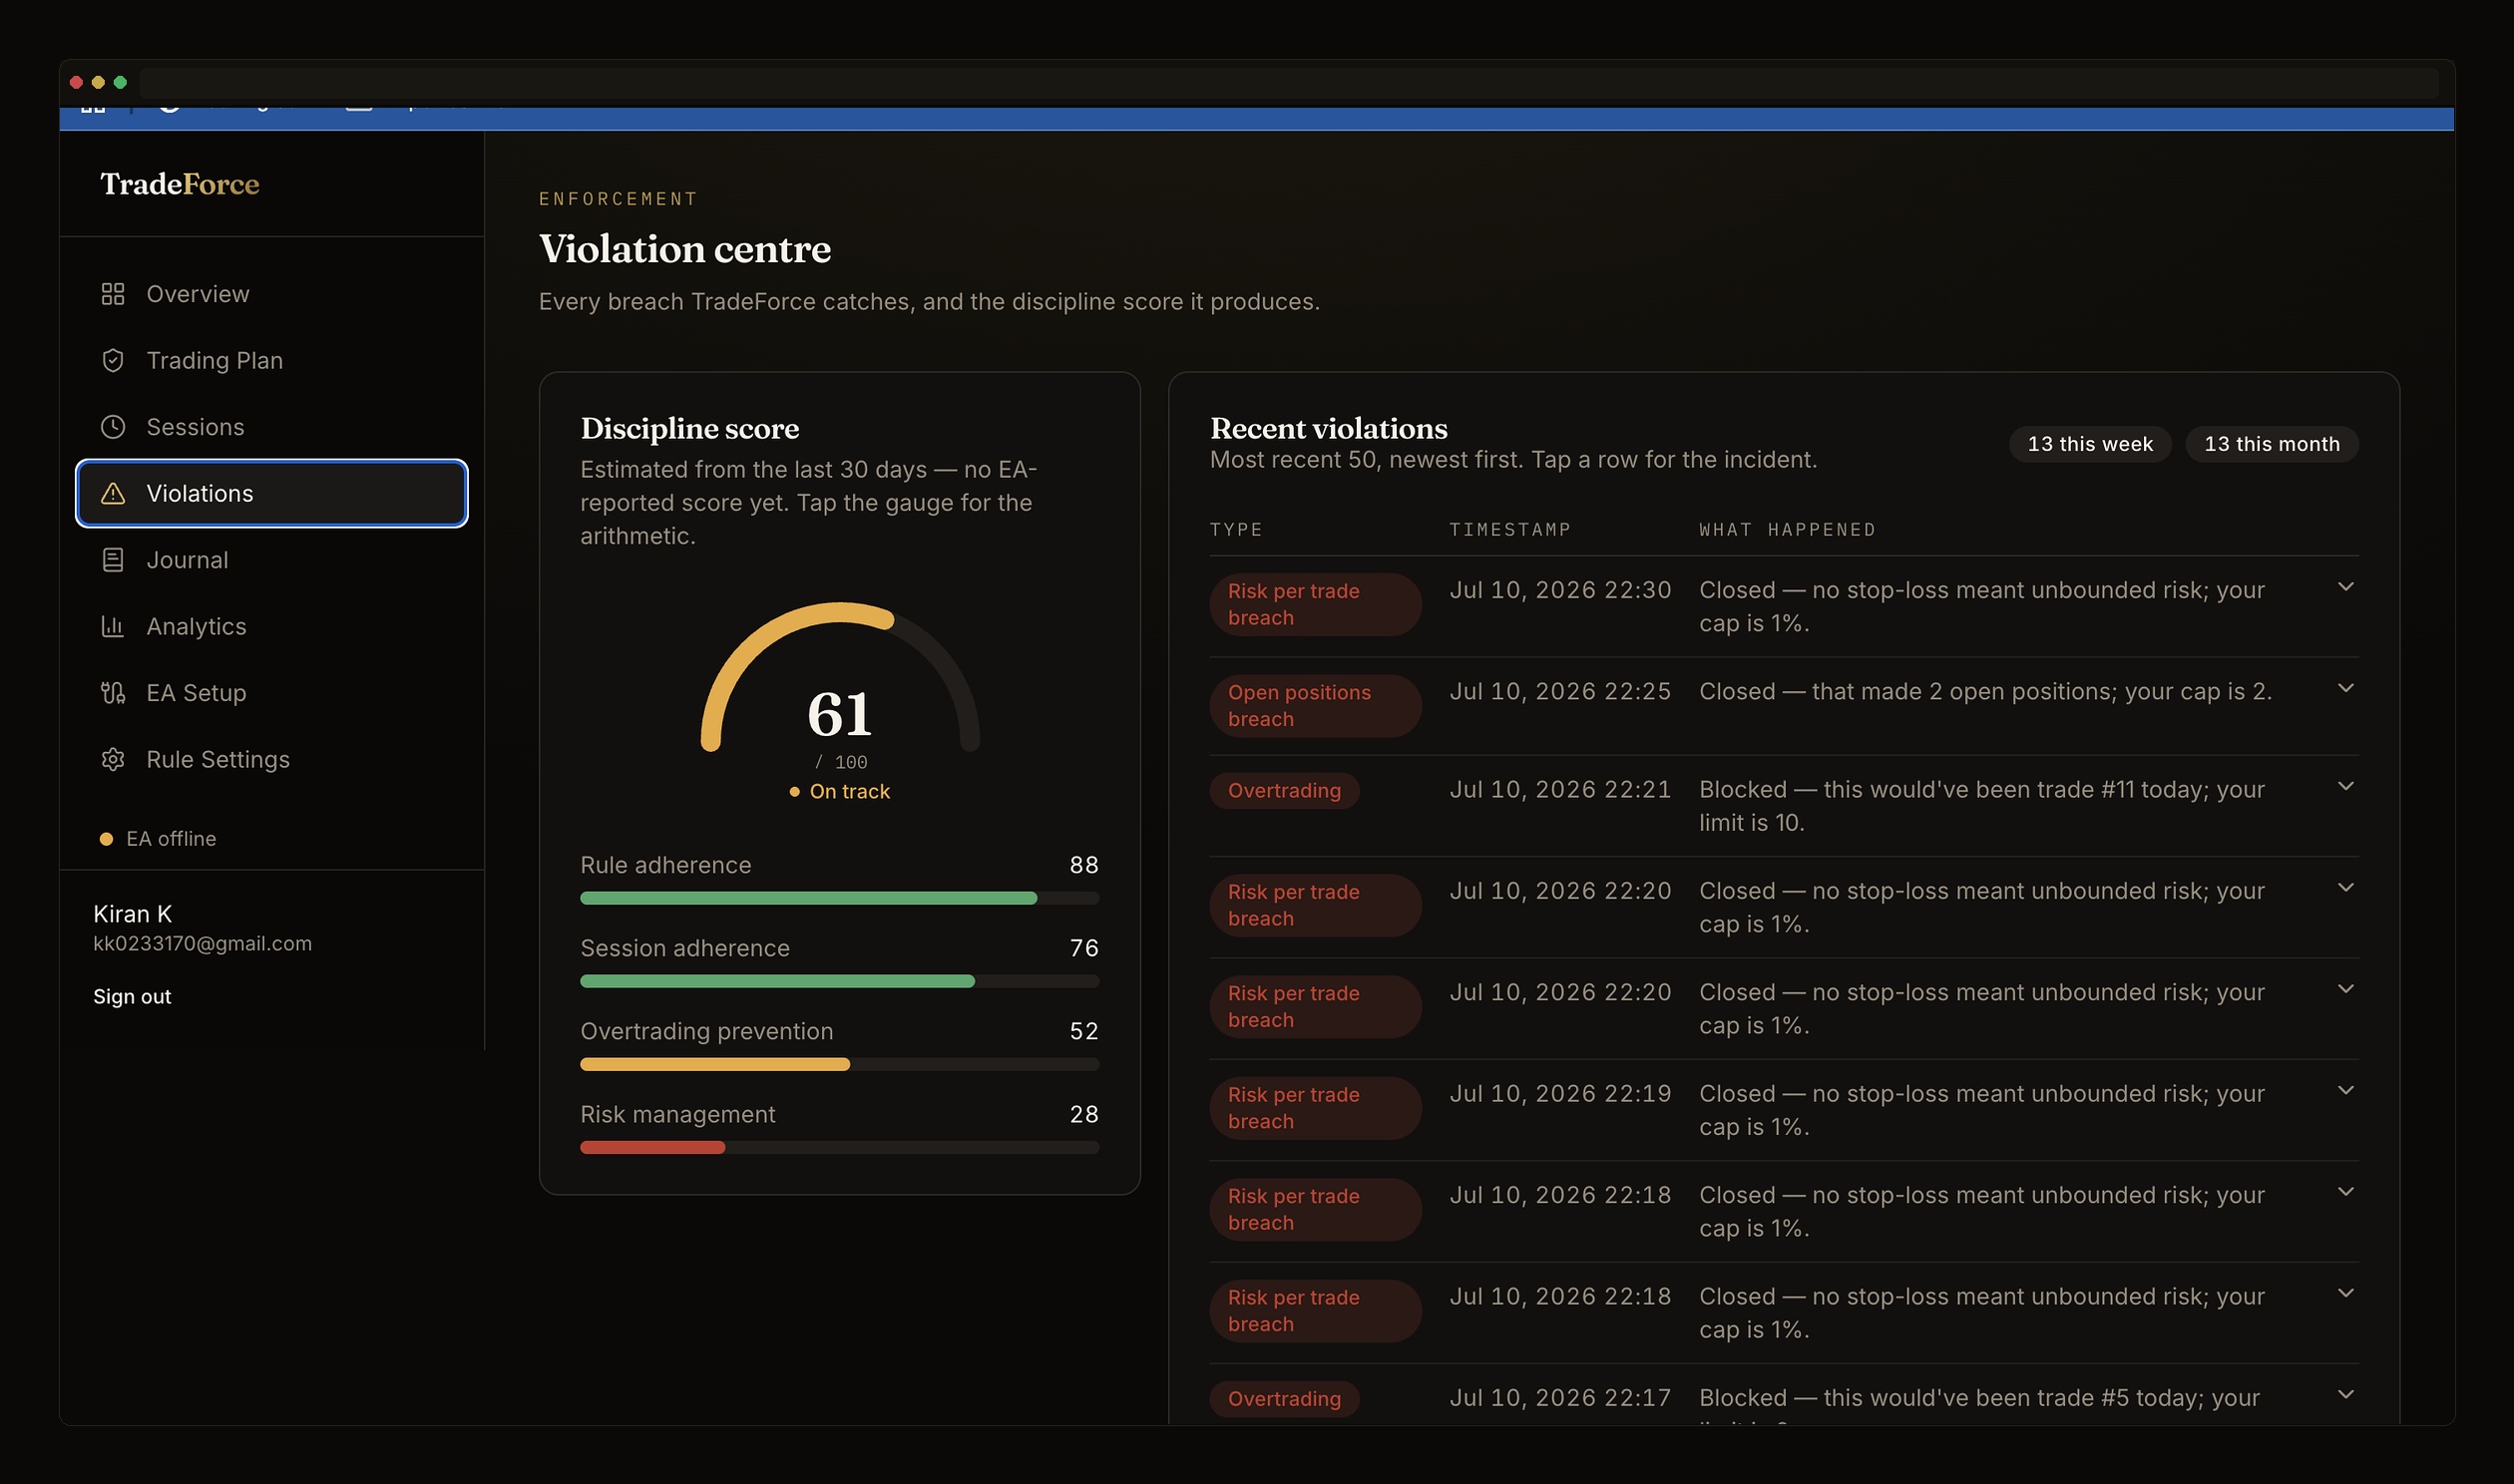The width and height of the screenshot is (2514, 1484).
Task: Click the bar chart icon for Analytics
Action: (113, 626)
